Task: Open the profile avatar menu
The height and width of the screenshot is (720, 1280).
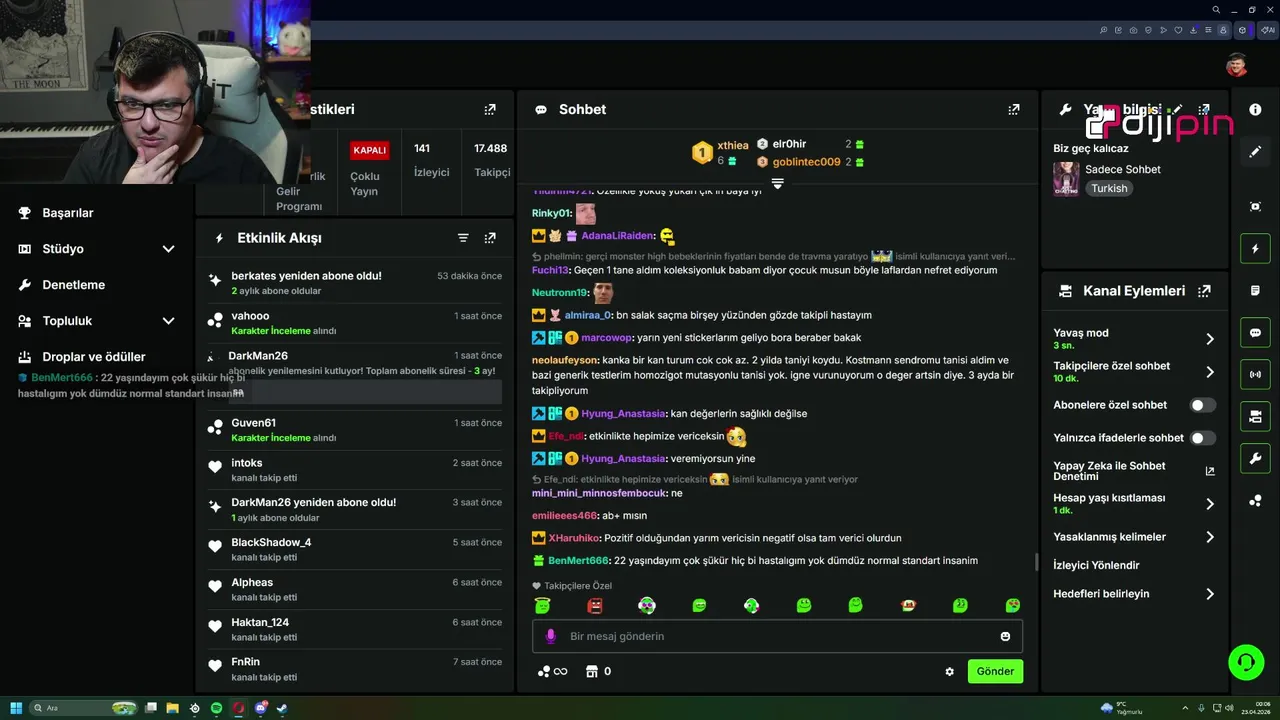Action: (x=1237, y=65)
